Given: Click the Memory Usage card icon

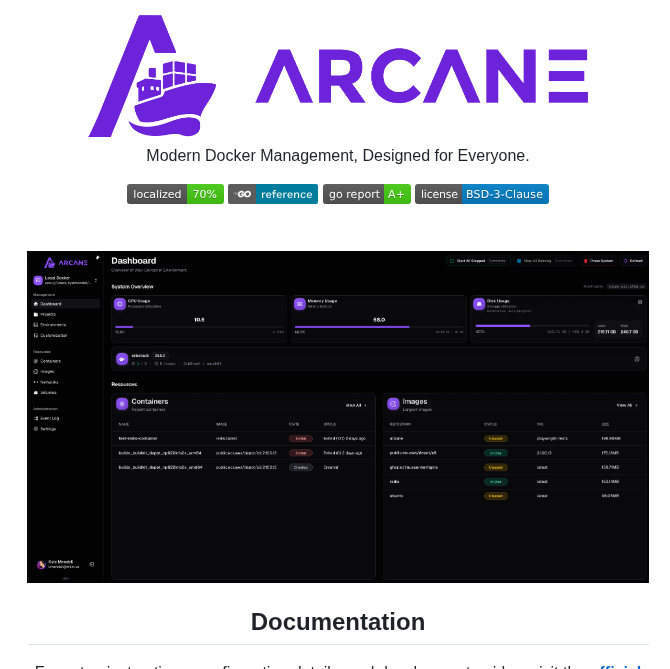Looking at the screenshot, I should [300, 304].
